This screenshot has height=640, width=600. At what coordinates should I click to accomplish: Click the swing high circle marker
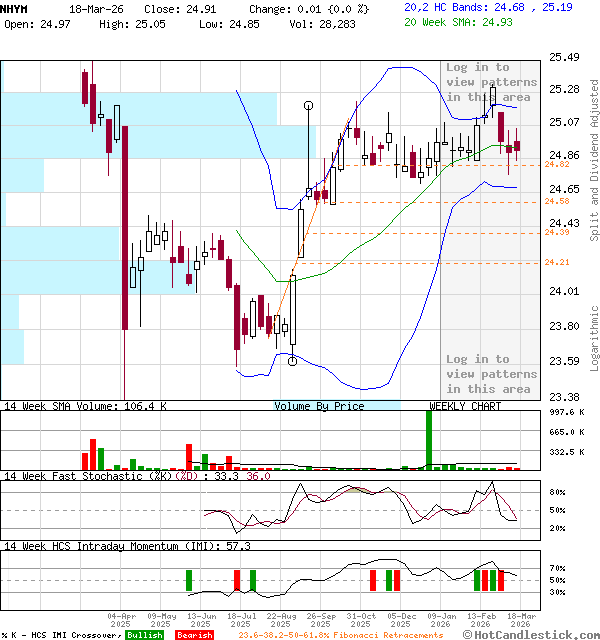(x=308, y=104)
